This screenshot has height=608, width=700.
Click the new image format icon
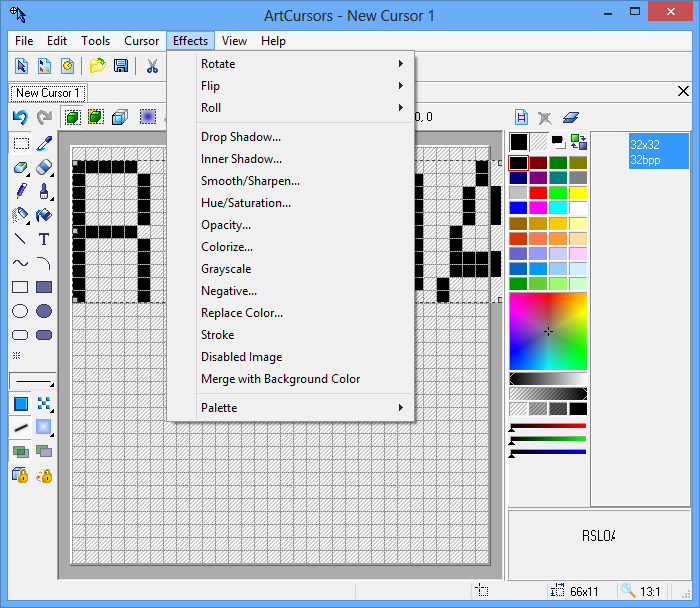[x=521, y=117]
